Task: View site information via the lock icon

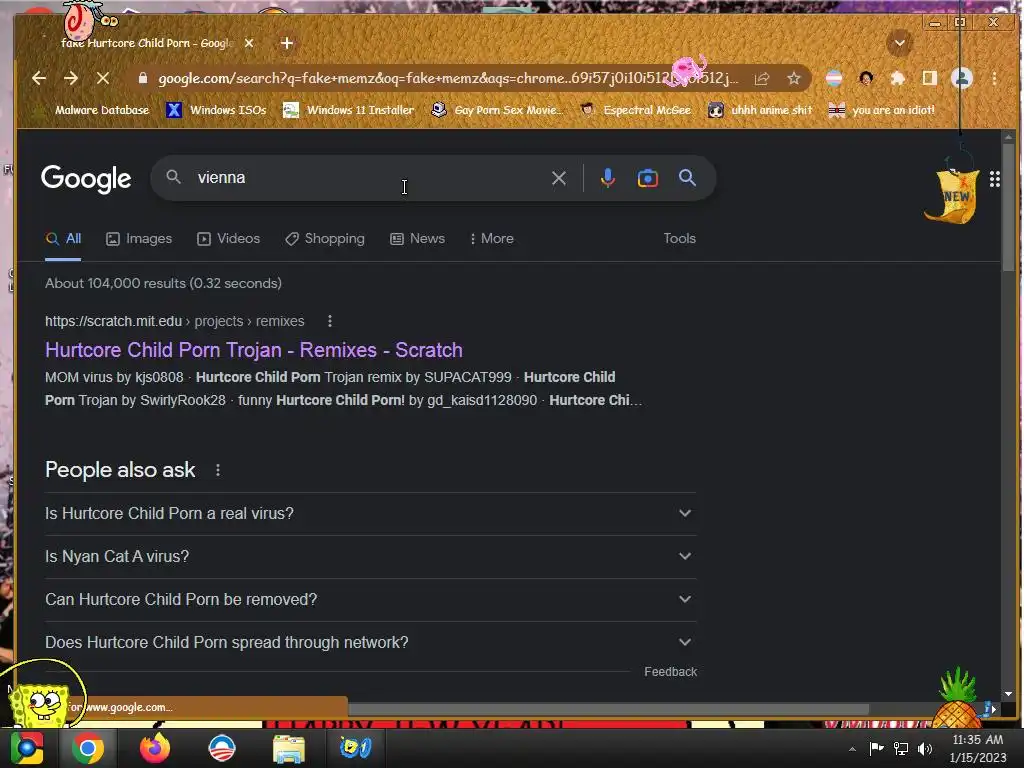Action: (x=142, y=78)
